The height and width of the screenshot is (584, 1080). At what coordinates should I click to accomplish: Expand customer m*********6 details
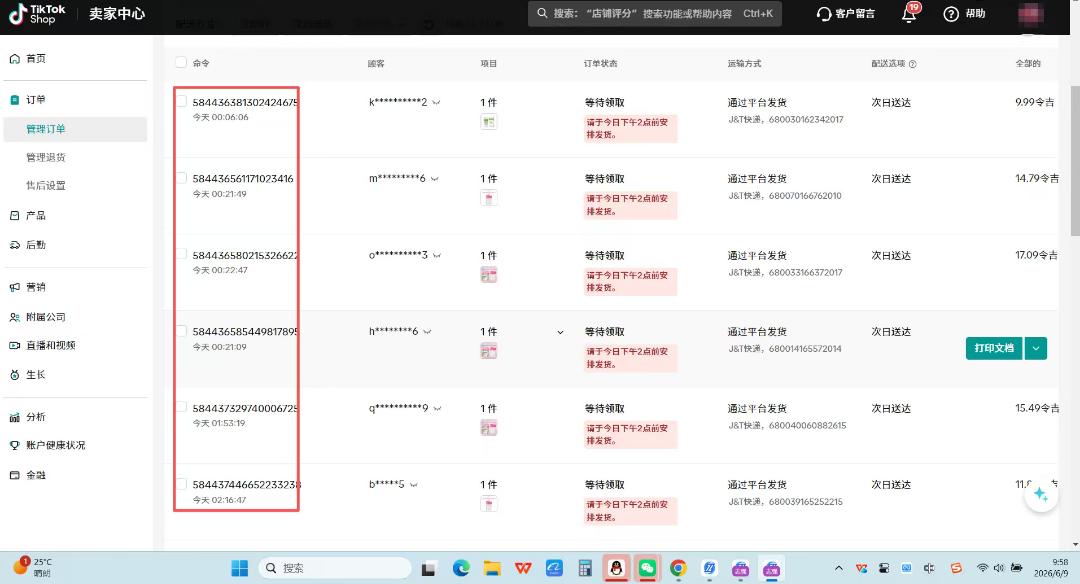[x=435, y=179]
